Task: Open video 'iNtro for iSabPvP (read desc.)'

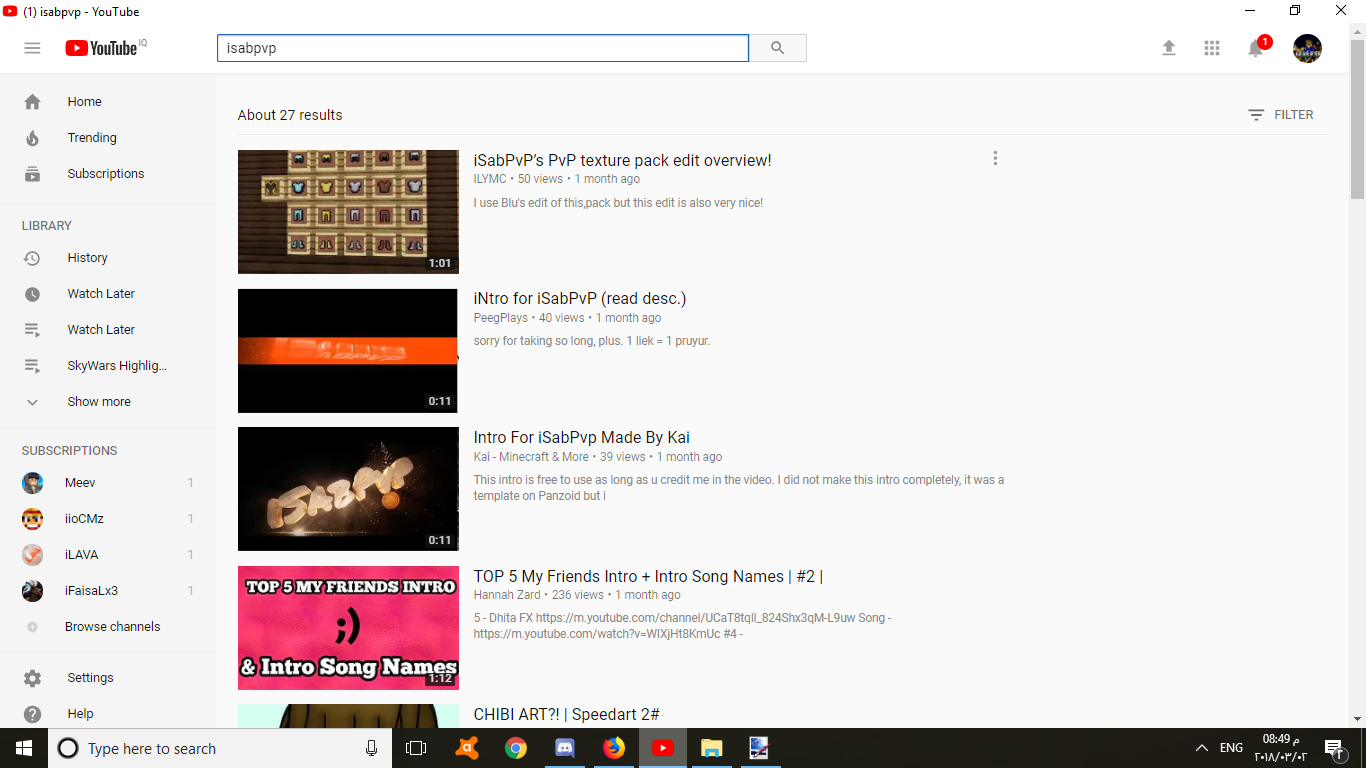Action: [580, 299]
